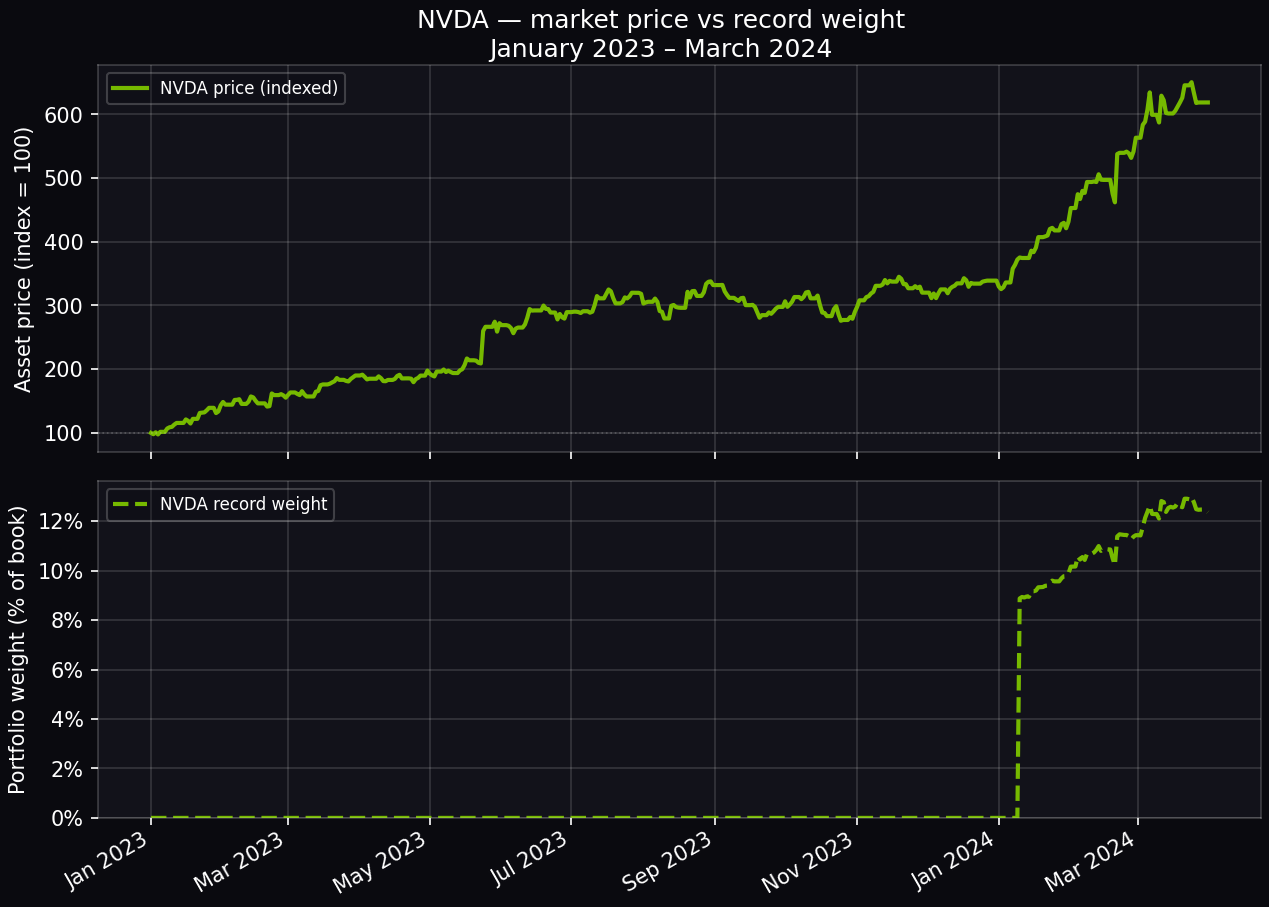Click the 200 tick on the price axis
This screenshot has width=1269, height=907.
pyautogui.click(x=64, y=369)
